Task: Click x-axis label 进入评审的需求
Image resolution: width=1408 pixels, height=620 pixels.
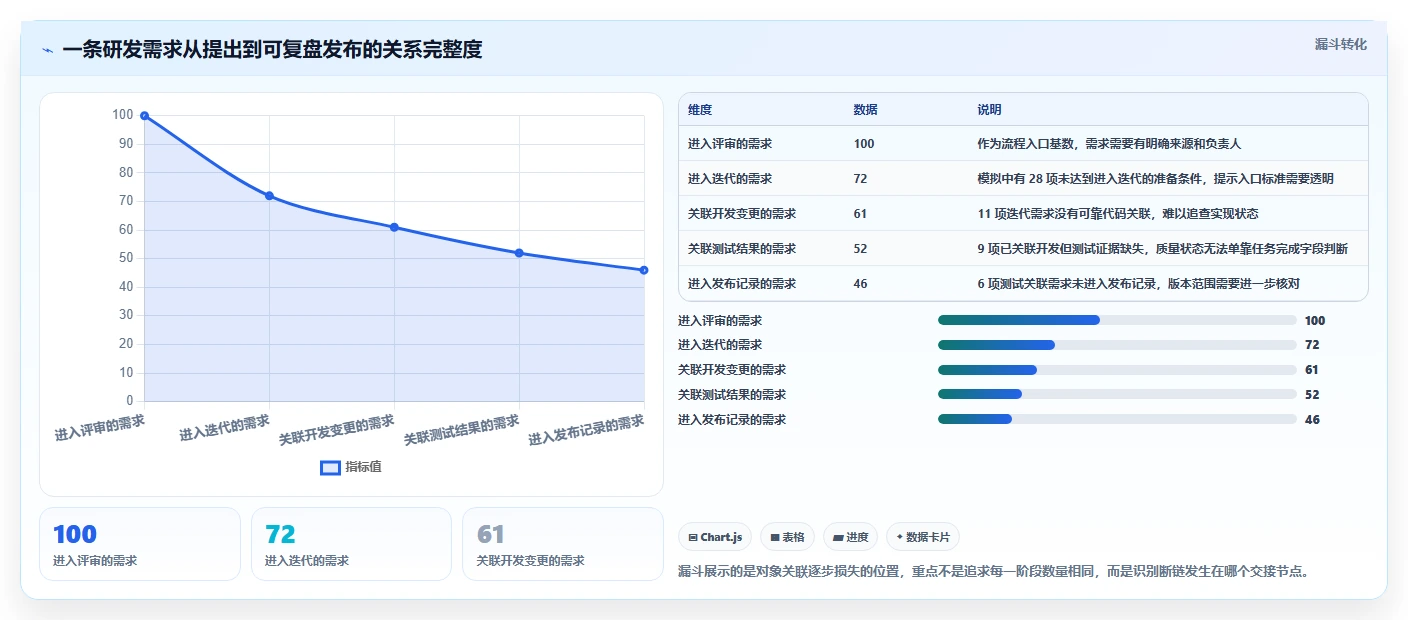Action: (99, 427)
